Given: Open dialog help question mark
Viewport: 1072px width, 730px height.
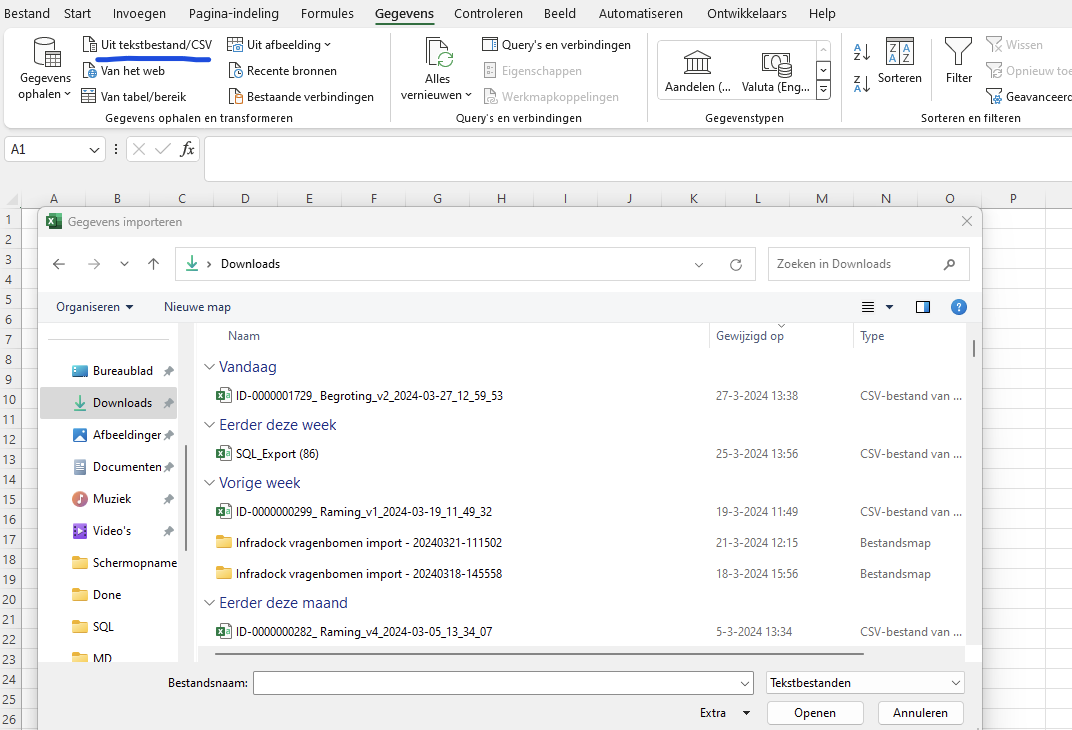Looking at the screenshot, I should coord(959,307).
